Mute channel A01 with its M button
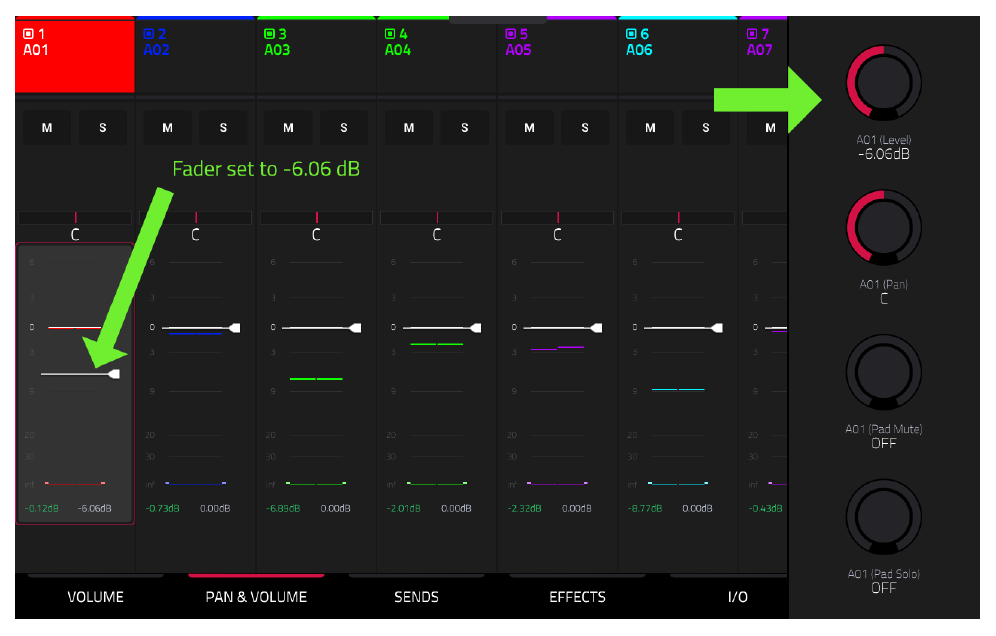 click(47, 128)
